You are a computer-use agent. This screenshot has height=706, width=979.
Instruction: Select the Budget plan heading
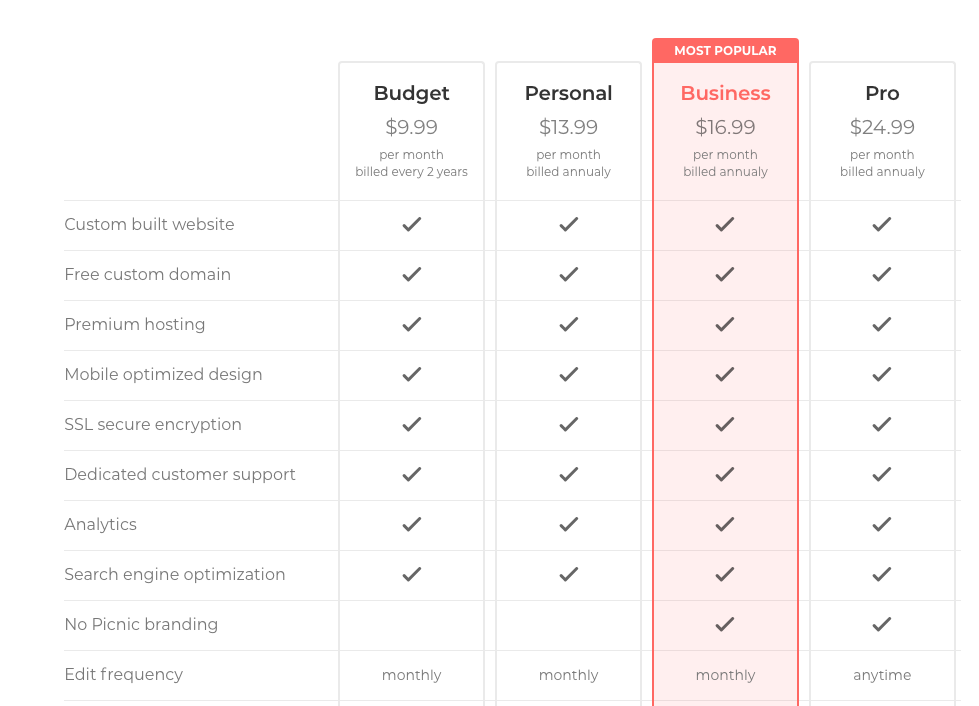(x=411, y=93)
